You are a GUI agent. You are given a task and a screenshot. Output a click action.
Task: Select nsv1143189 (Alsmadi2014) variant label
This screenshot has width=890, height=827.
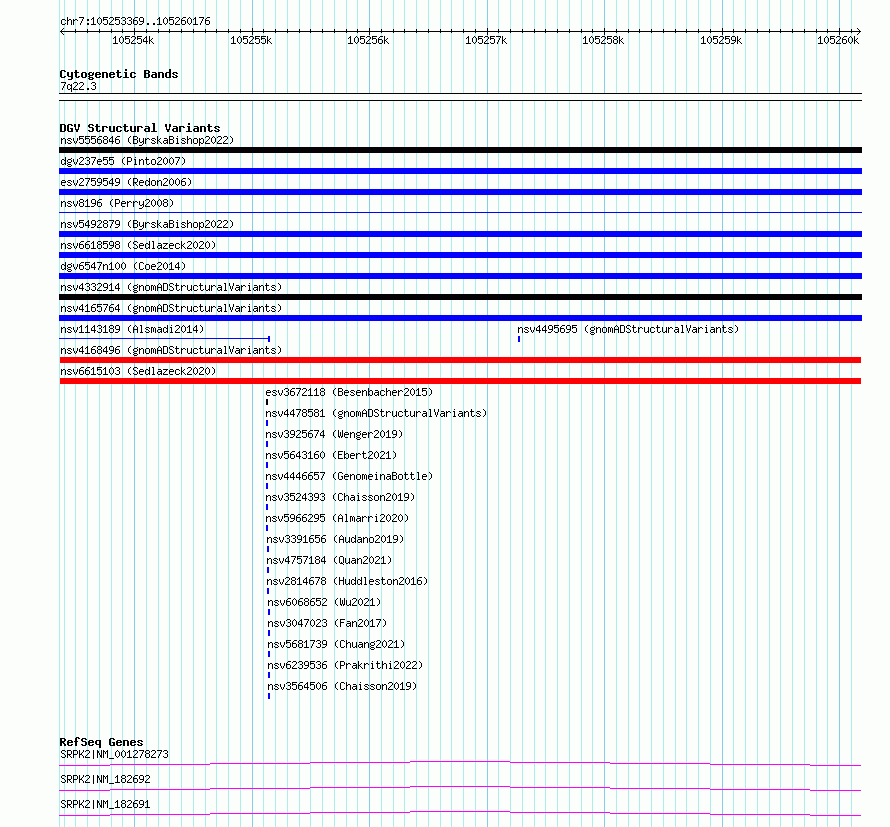pos(132,329)
